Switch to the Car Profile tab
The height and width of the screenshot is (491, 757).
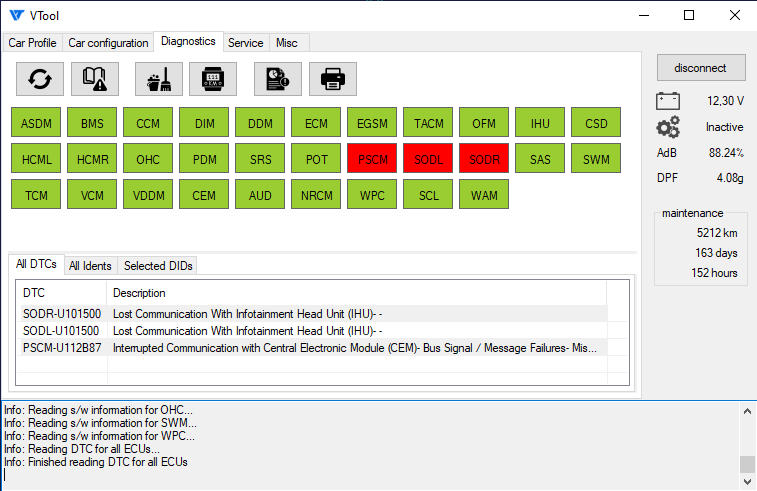(33, 43)
